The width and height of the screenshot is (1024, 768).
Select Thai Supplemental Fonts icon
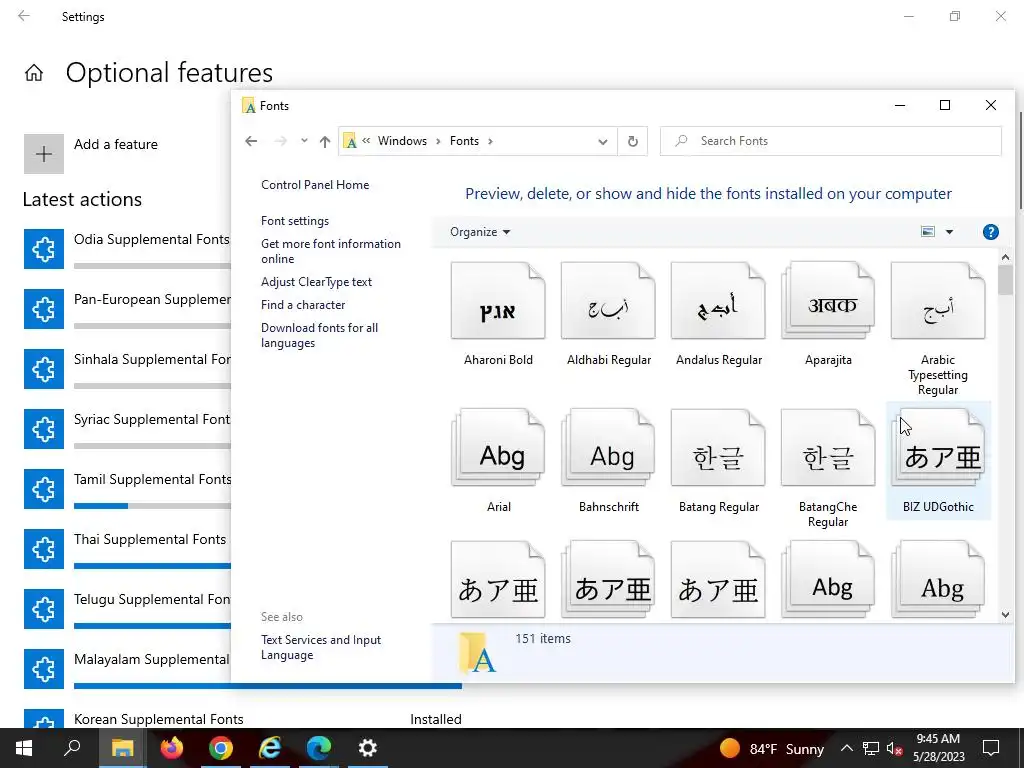pyautogui.click(x=44, y=549)
